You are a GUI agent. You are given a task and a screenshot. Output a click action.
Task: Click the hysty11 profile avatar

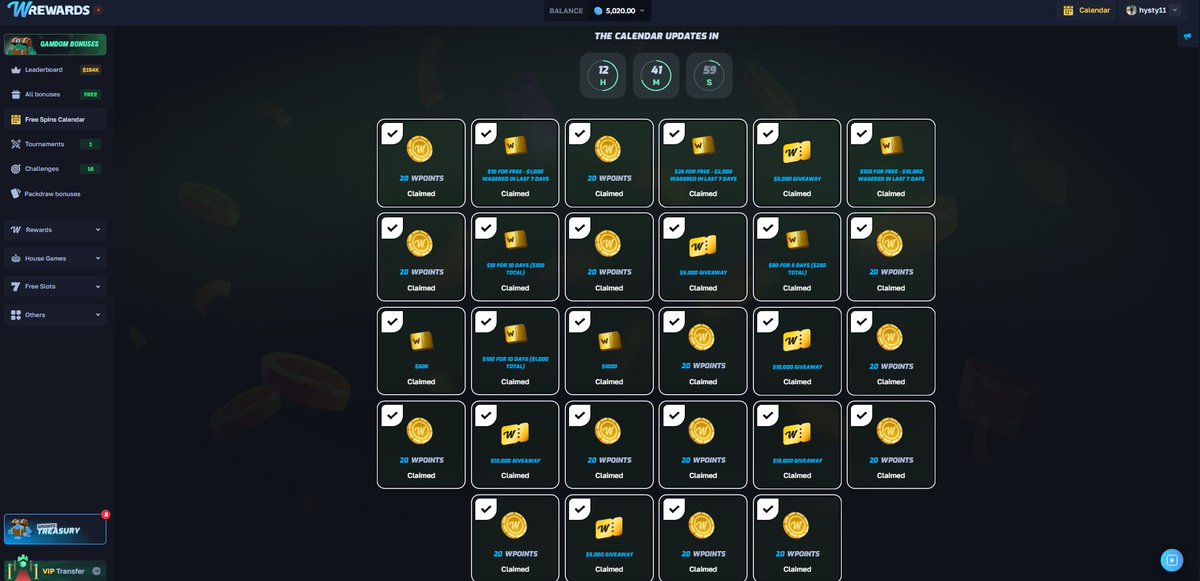(1131, 10)
